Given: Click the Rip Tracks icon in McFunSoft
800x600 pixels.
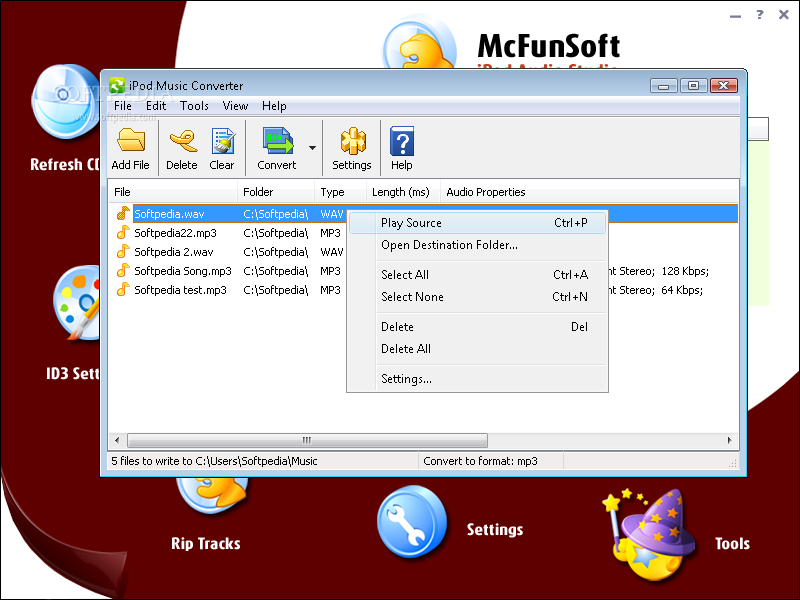Looking at the screenshot, I should click(x=212, y=495).
